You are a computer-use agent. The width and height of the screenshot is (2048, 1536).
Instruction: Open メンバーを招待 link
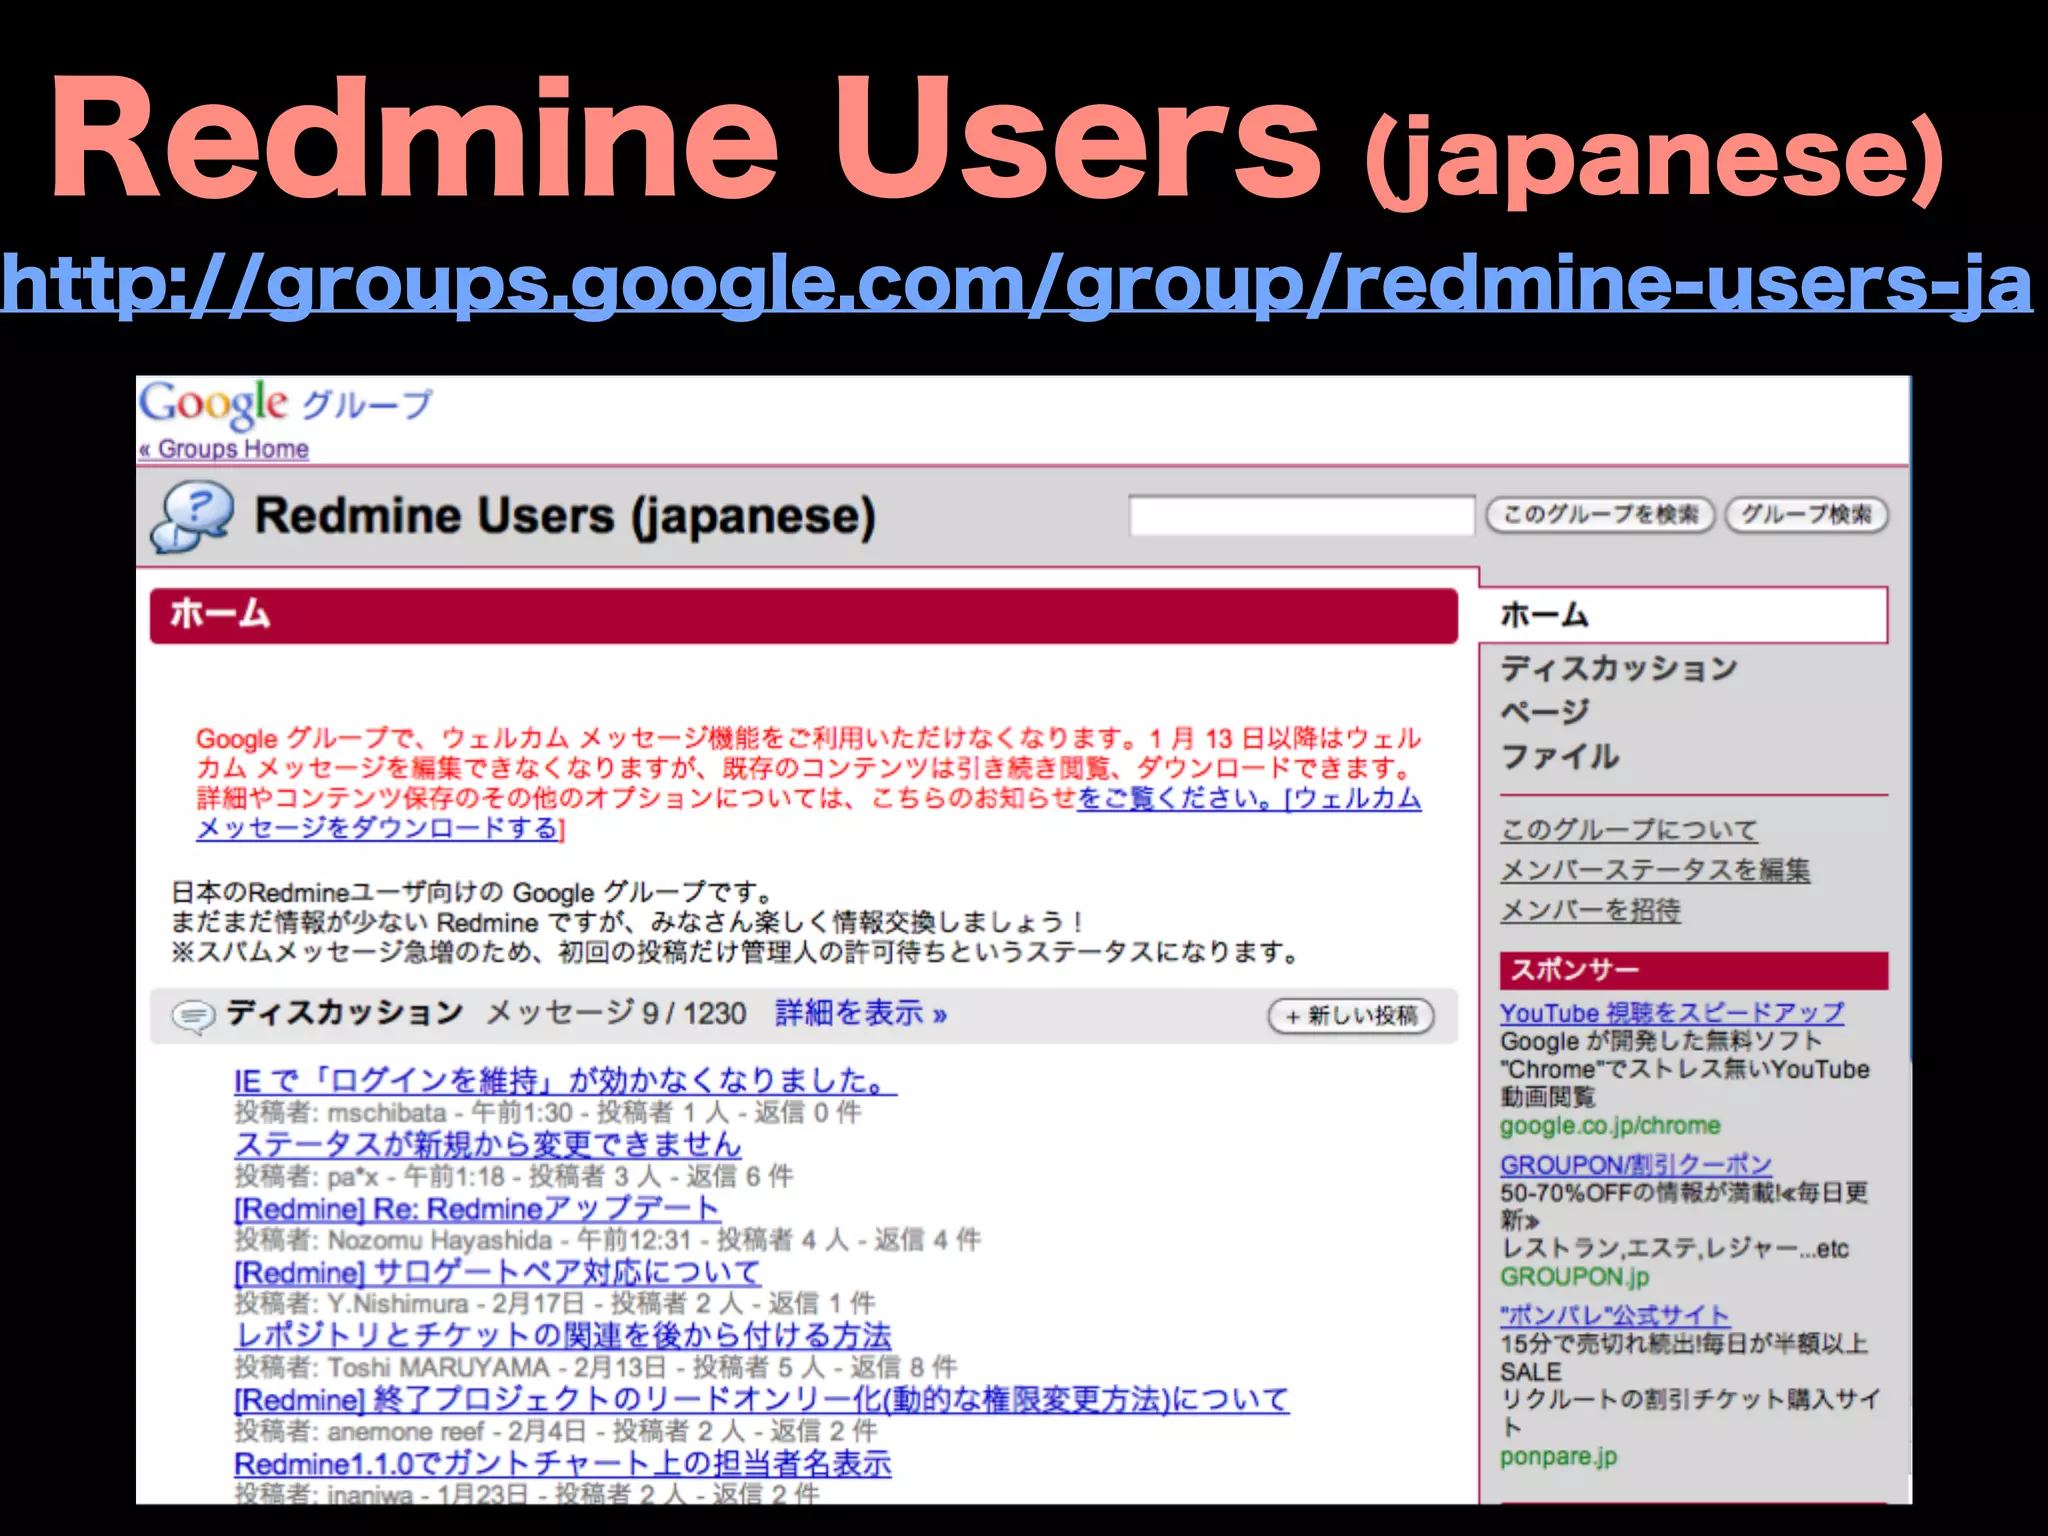tap(1590, 910)
